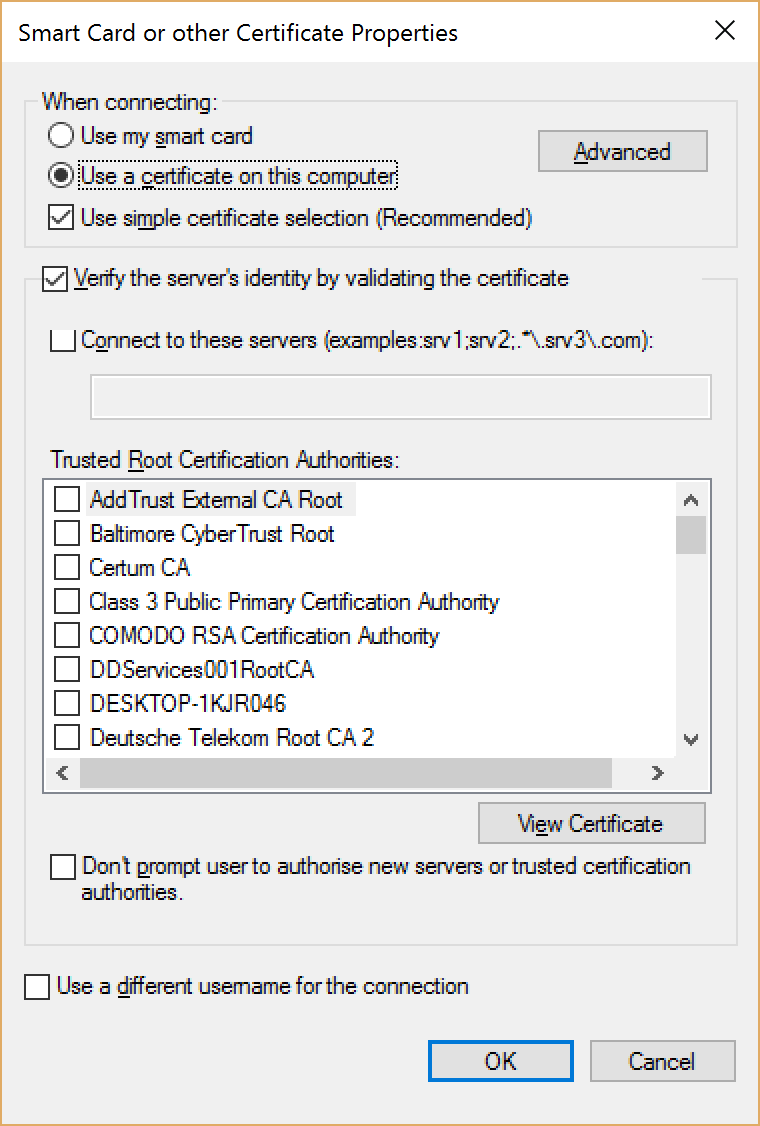Check 'Use a different username for the connection'
Viewport: 760px width, 1126px height.
[37, 987]
